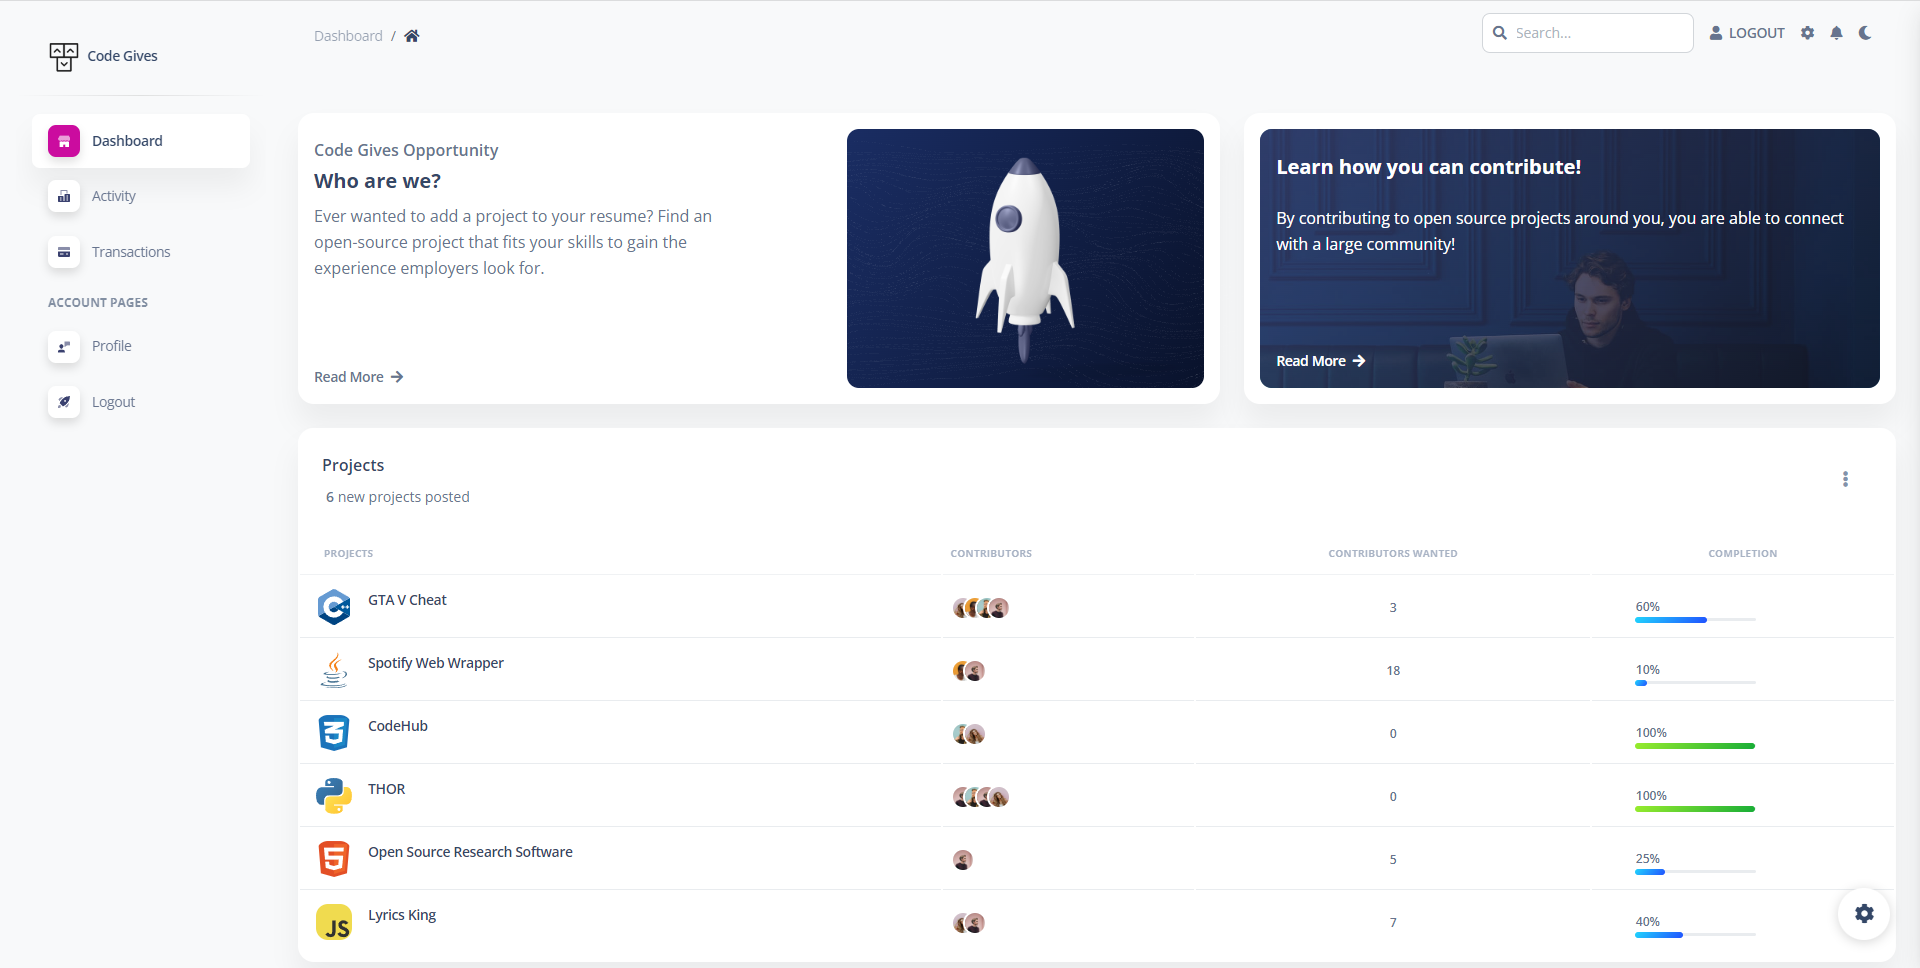Click the 'Who are we?' heading
This screenshot has height=968, width=1920.
tap(377, 181)
